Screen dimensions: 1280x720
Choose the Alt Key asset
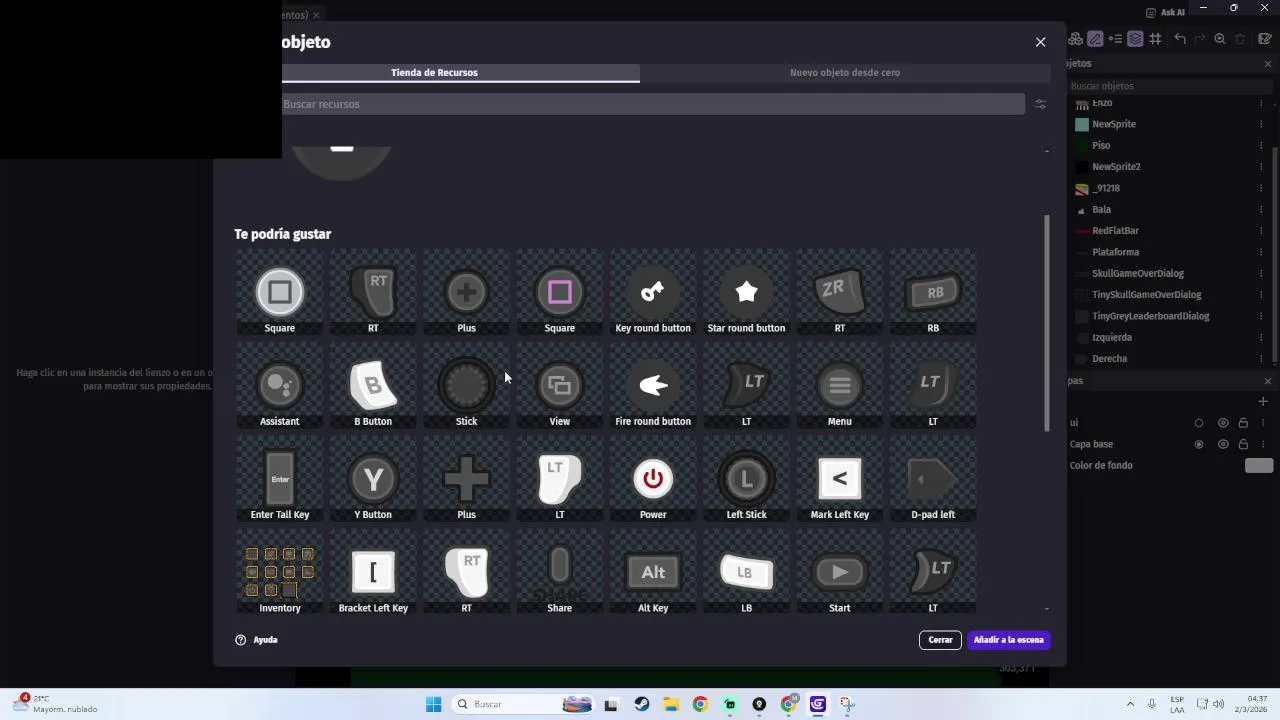coord(653,571)
